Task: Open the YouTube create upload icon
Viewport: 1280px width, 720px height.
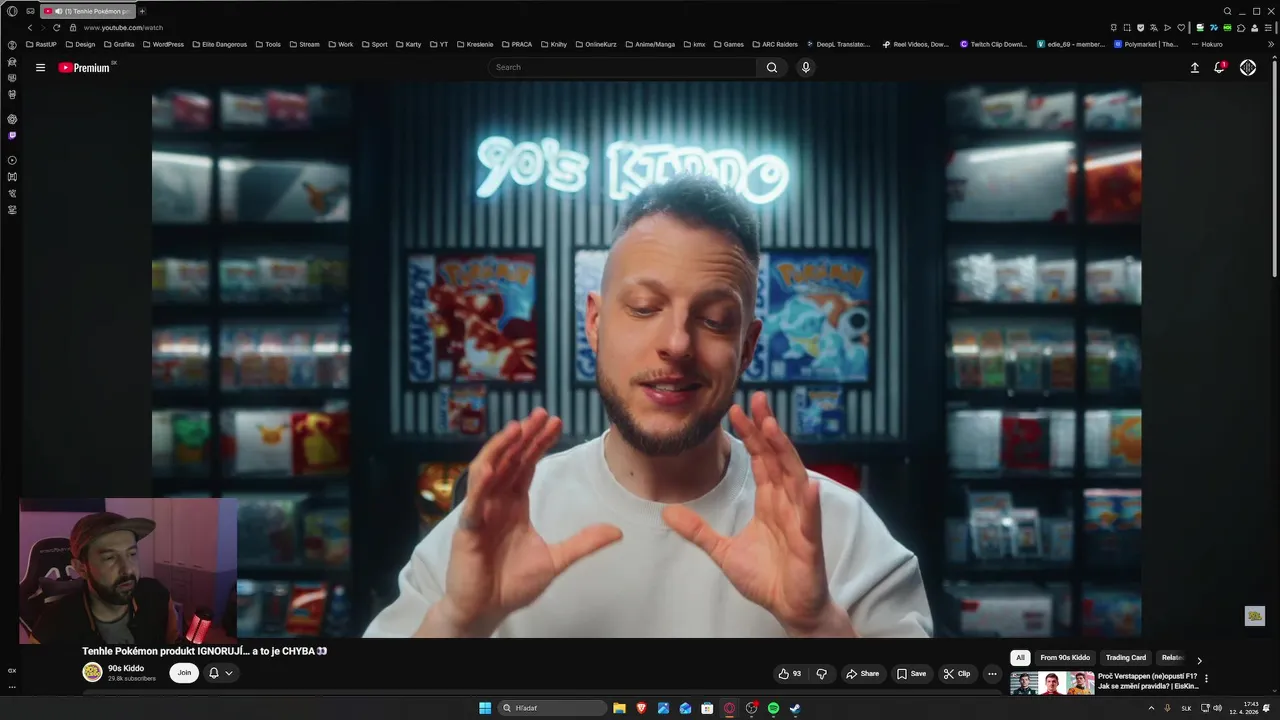Action: 1194,67
